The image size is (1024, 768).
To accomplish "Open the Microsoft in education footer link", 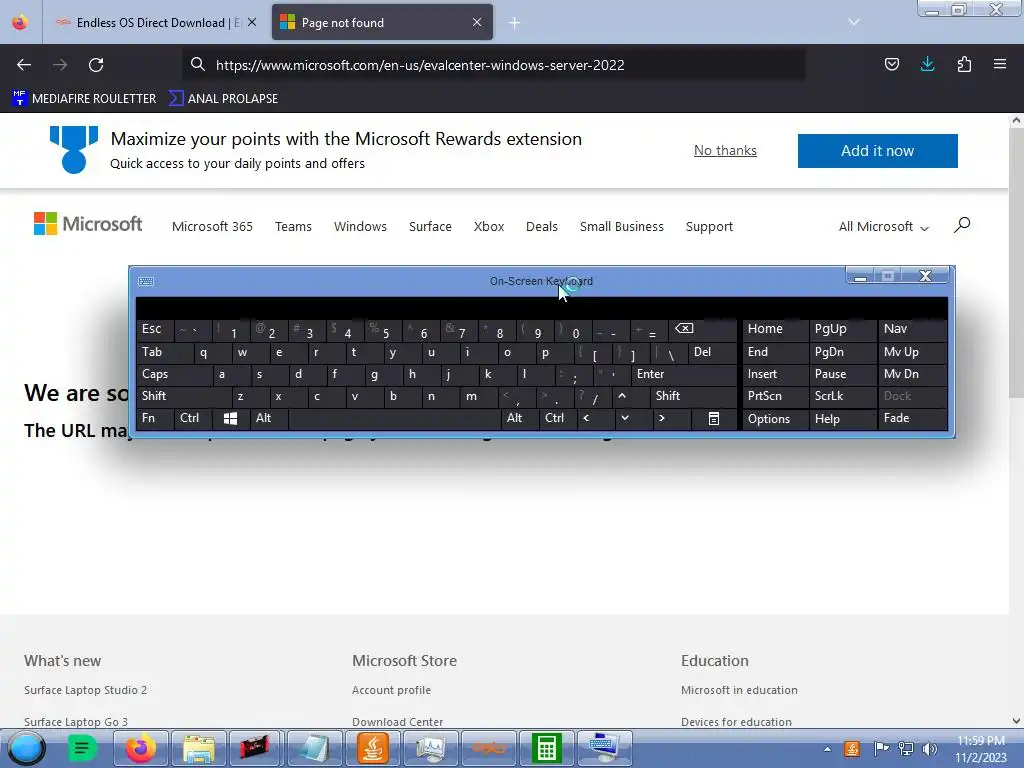I will click(739, 690).
